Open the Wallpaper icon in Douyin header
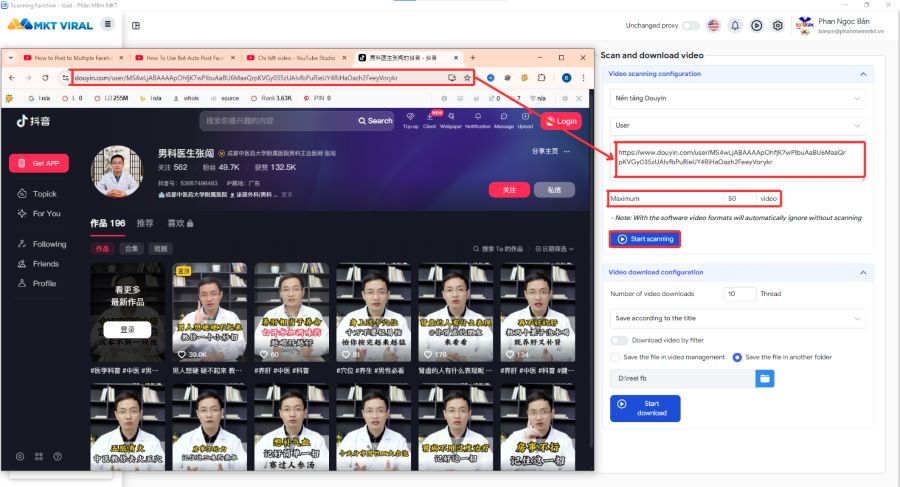Image resolution: width=900 pixels, height=487 pixels. click(451, 120)
